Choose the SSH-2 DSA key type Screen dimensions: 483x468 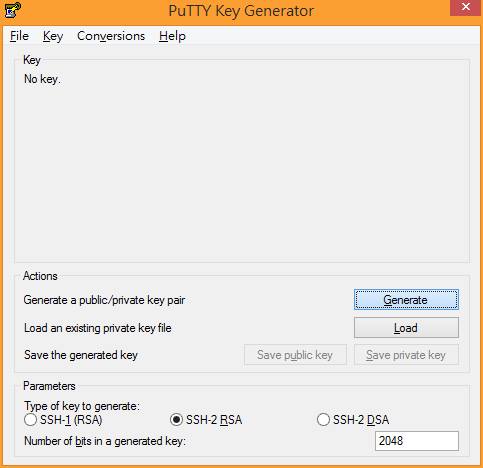click(x=353, y=420)
